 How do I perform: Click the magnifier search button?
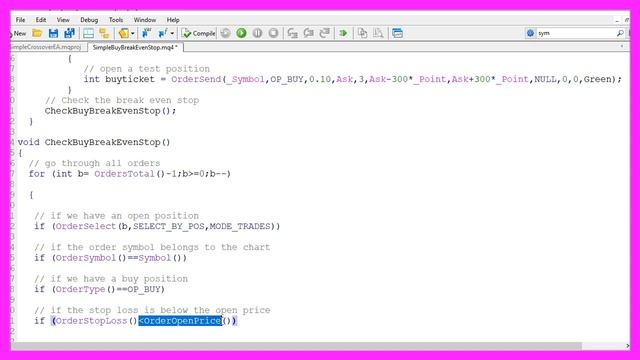(x=620, y=33)
